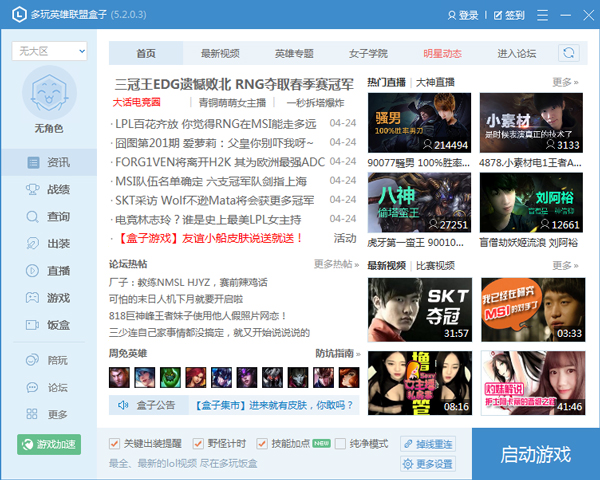Switch to the 最新视频 tab
The height and width of the screenshot is (480, 600).
tap(220, 53)
